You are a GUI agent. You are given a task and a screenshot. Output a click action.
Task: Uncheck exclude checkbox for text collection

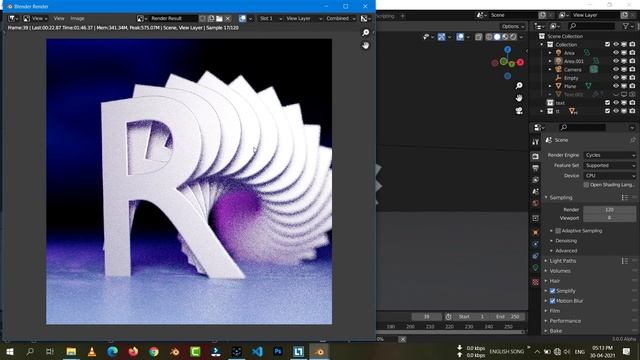click(607, 103)
